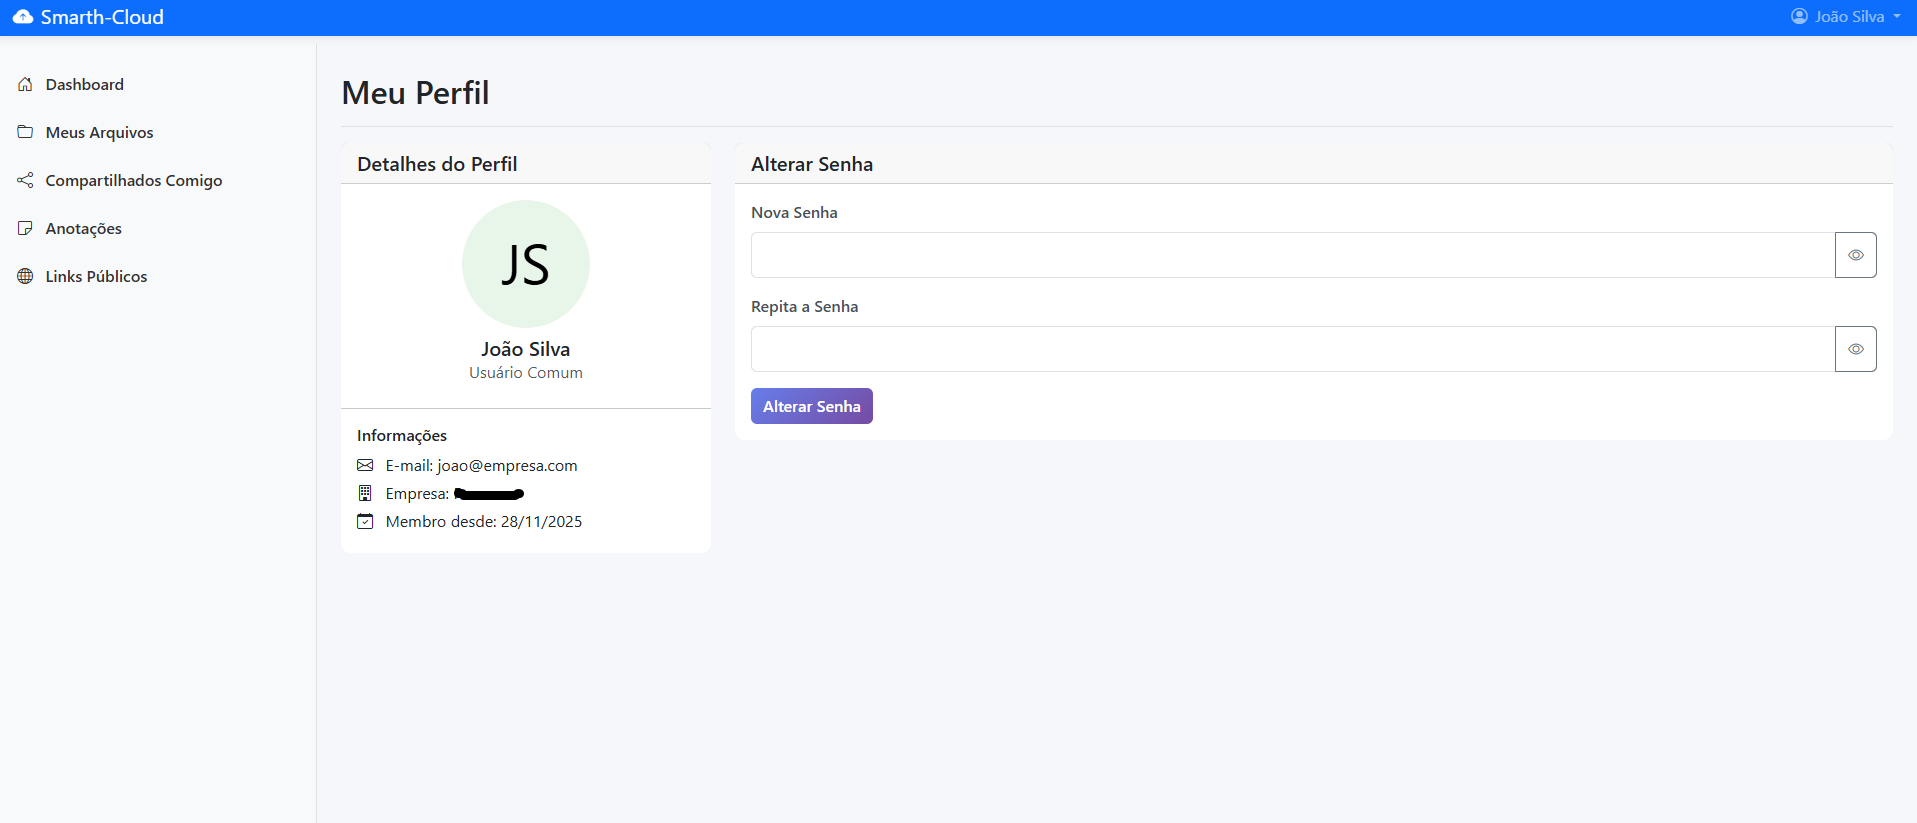Click the calendar icon beside Membro desde

click(x=365, y=521)
